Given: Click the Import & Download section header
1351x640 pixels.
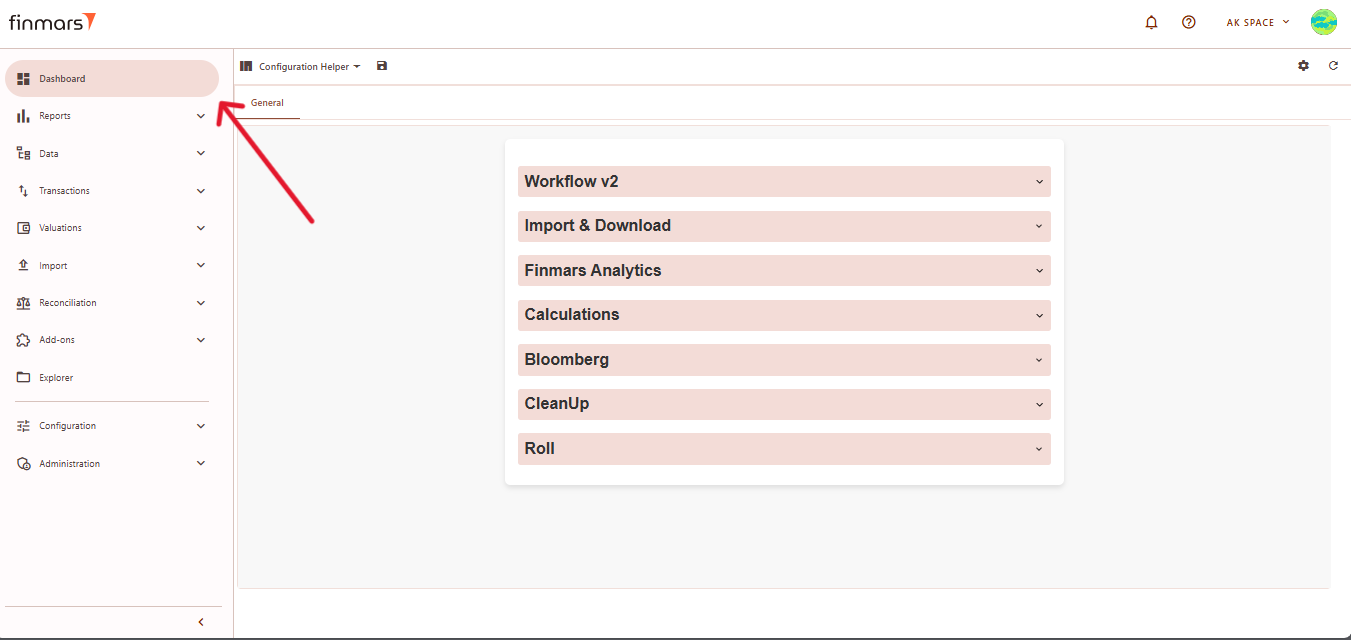Looking at the screenshot, I should [784, 226].
